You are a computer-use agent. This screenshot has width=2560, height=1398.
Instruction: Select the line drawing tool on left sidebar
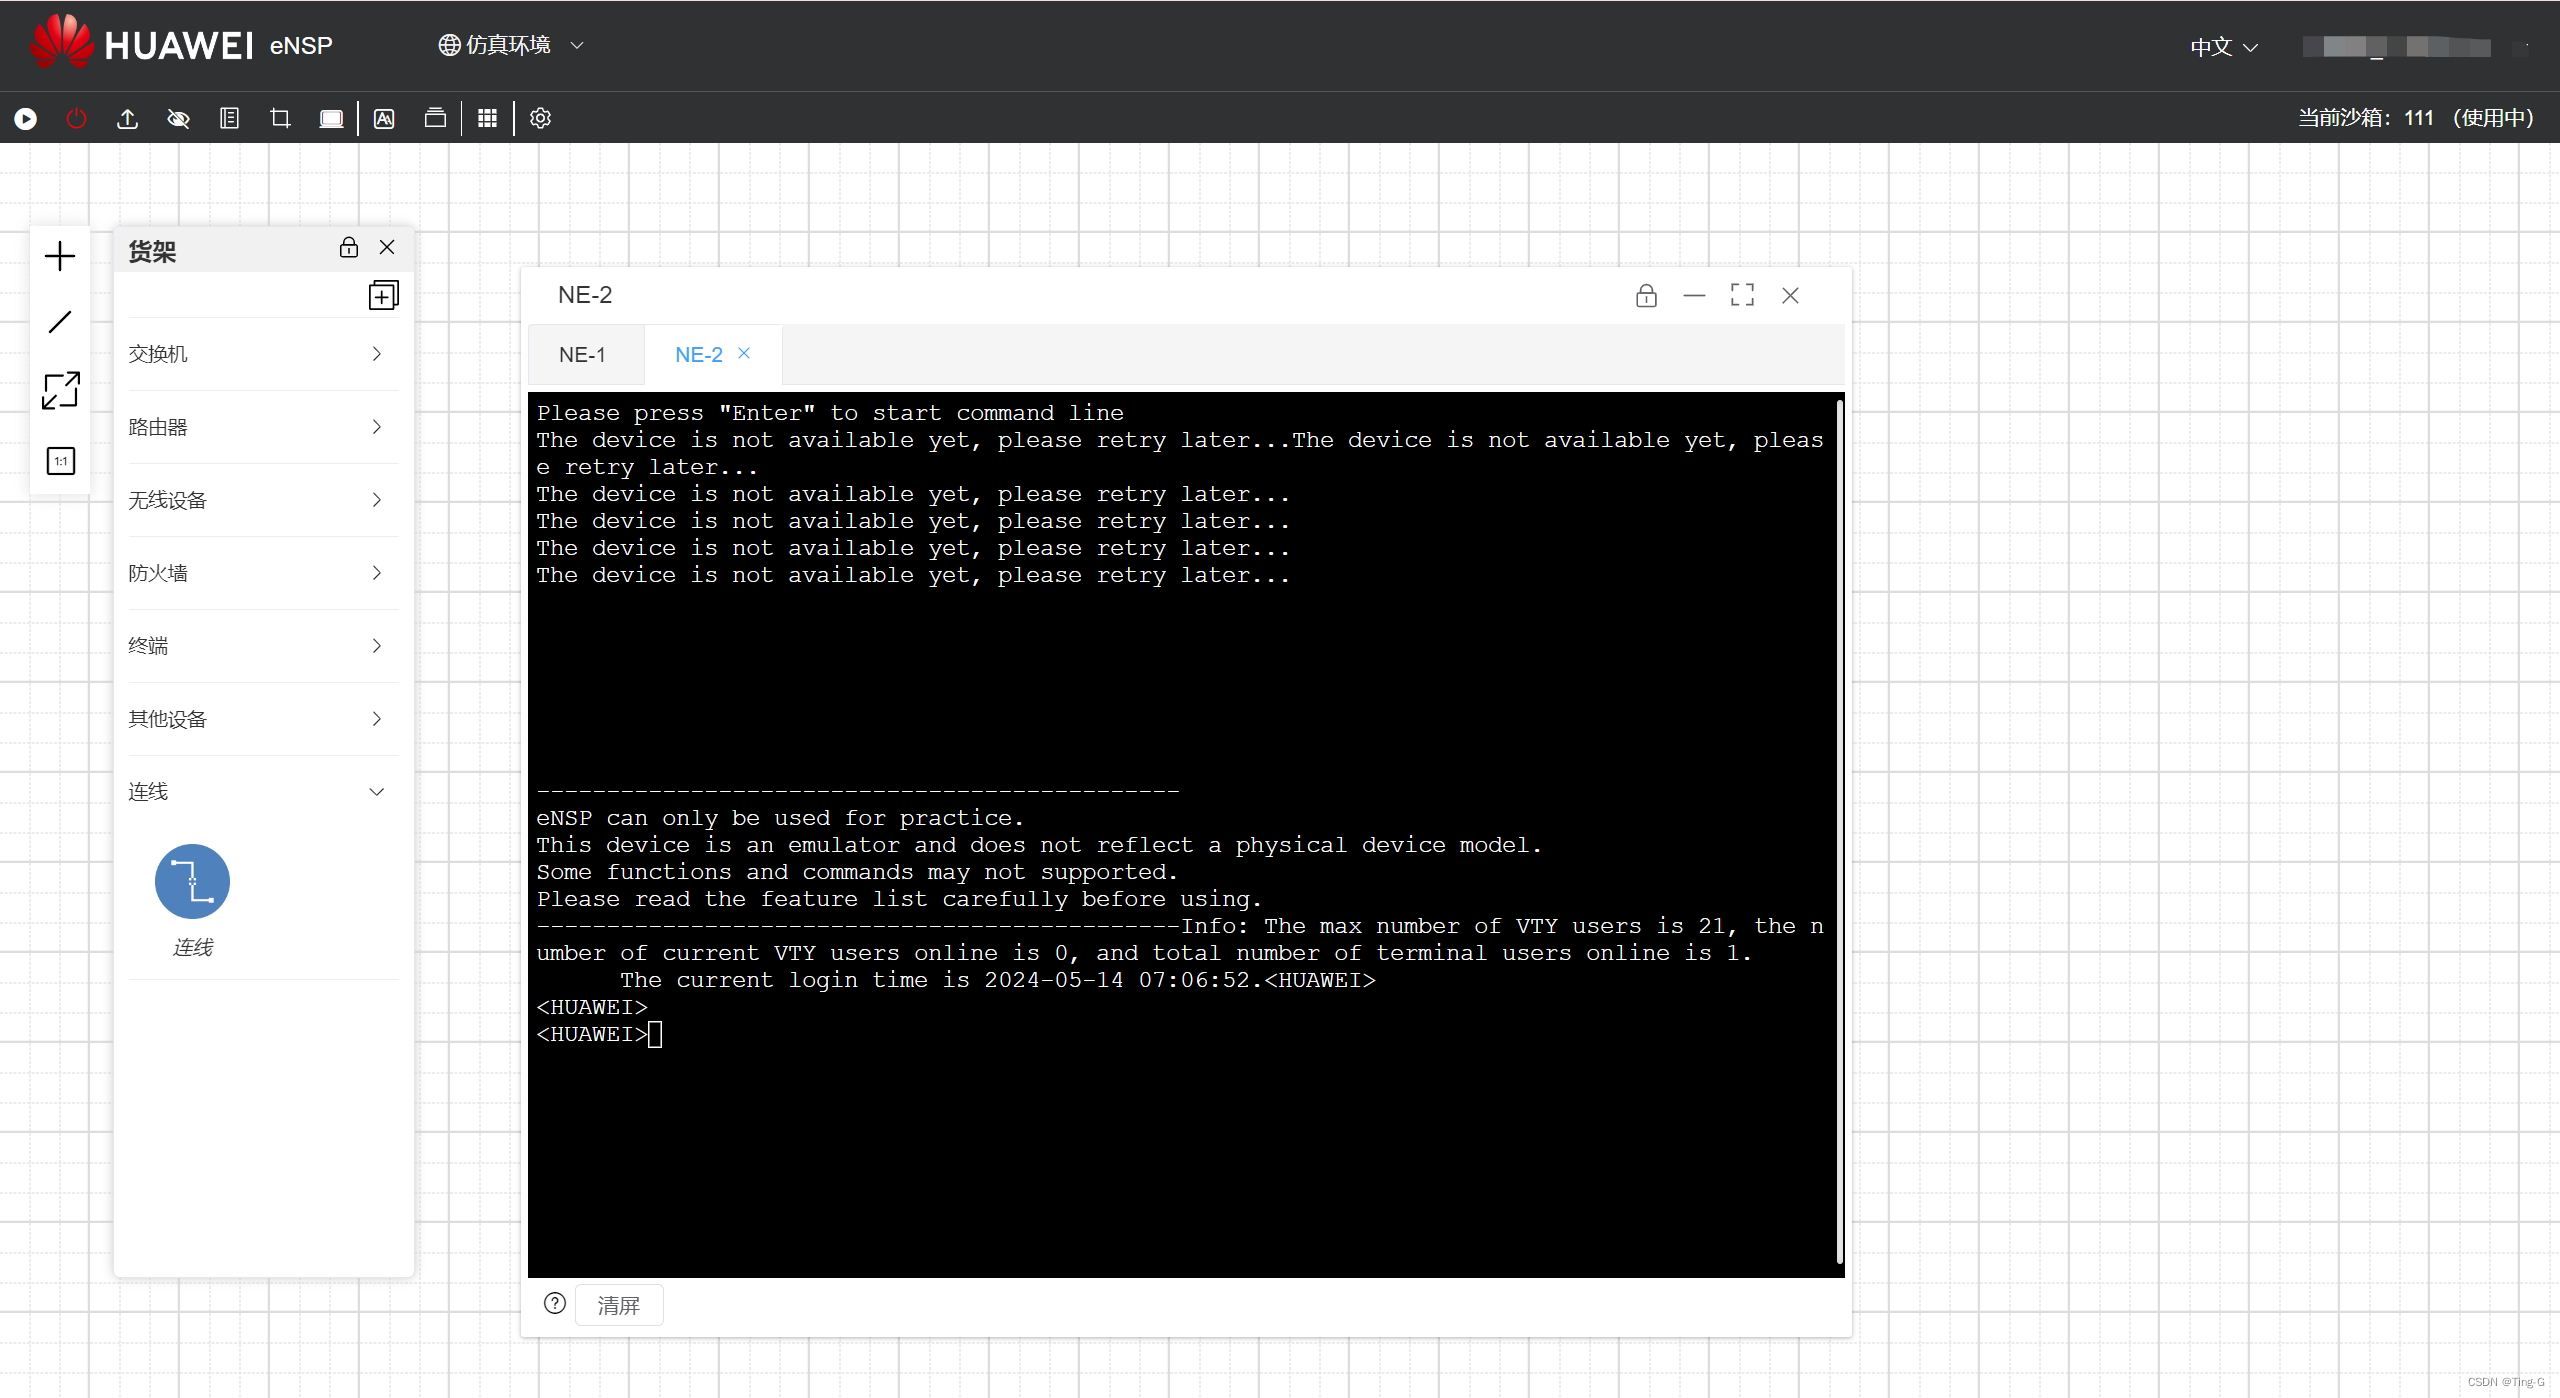60,322
